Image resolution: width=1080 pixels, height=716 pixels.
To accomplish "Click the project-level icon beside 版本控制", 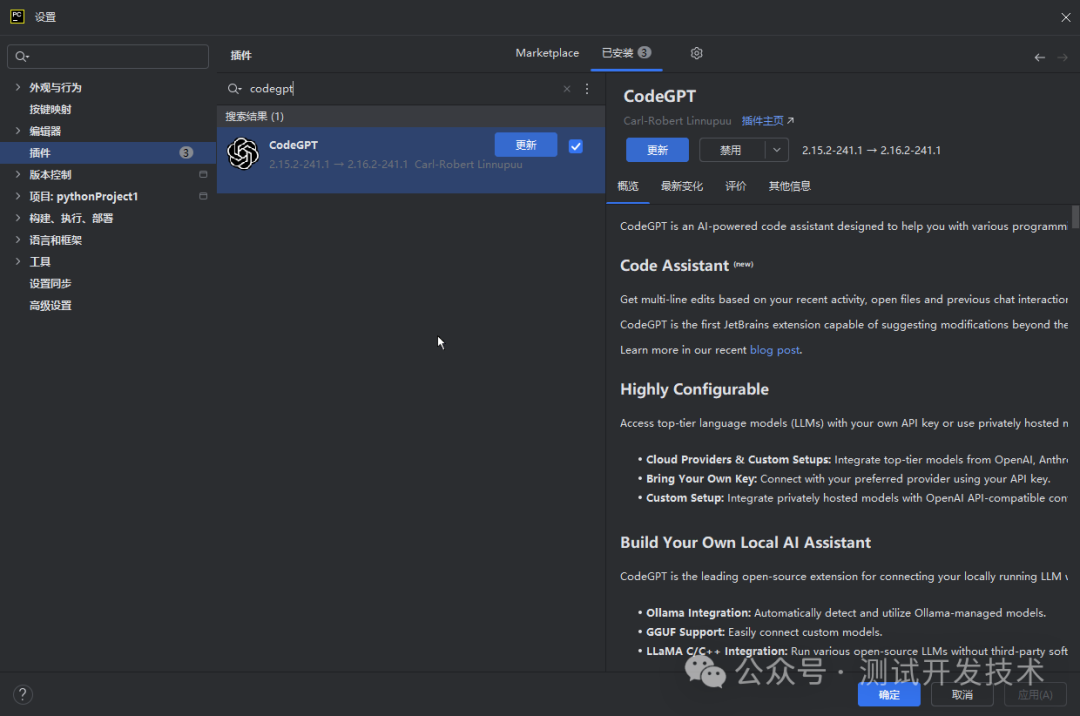I will [203, 174].
